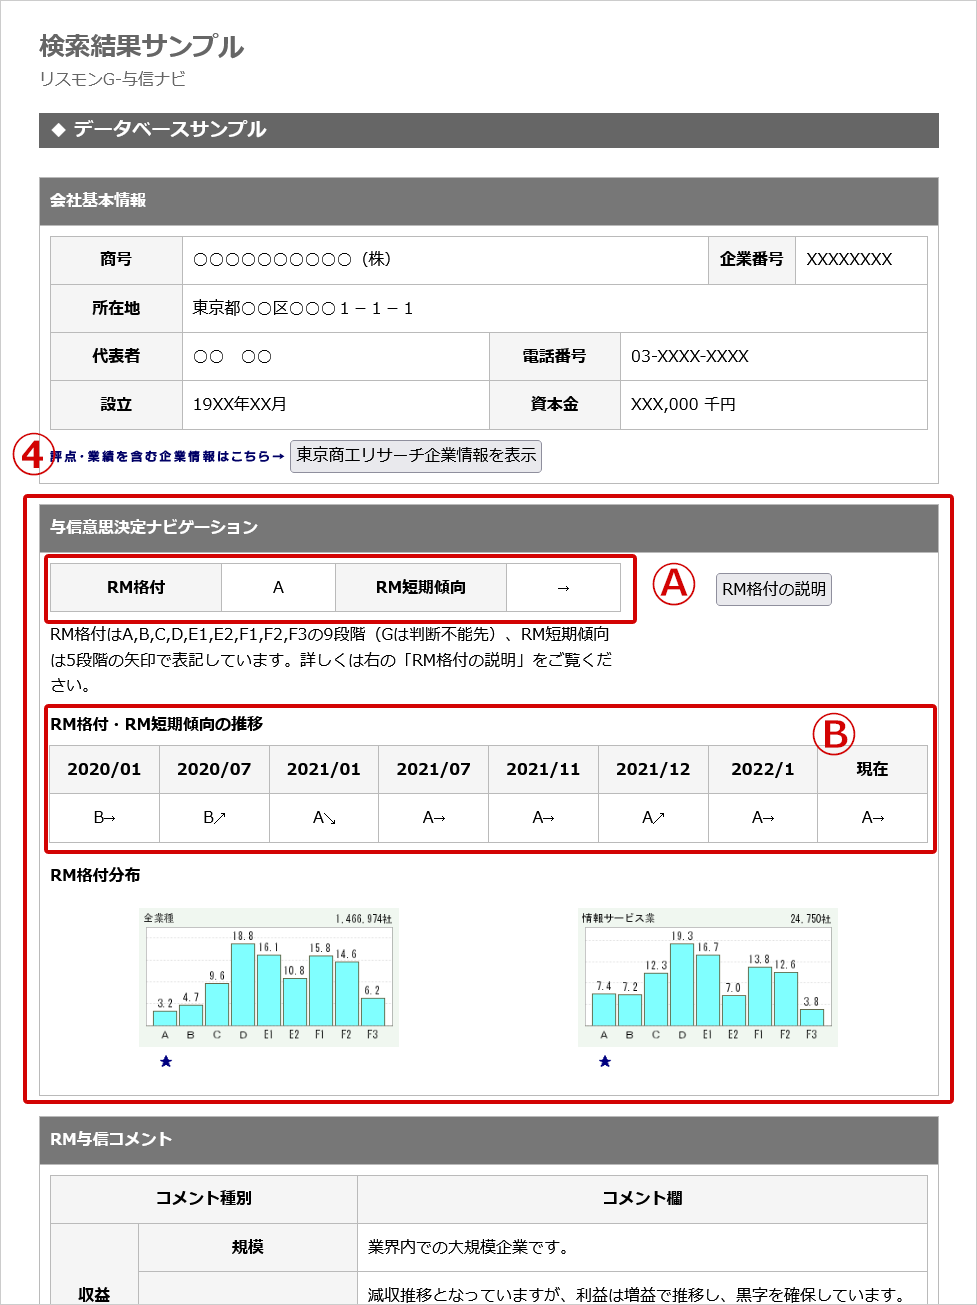
Task: Click blue star under 情報サービス業 chart
Action: click(605, 1061)
